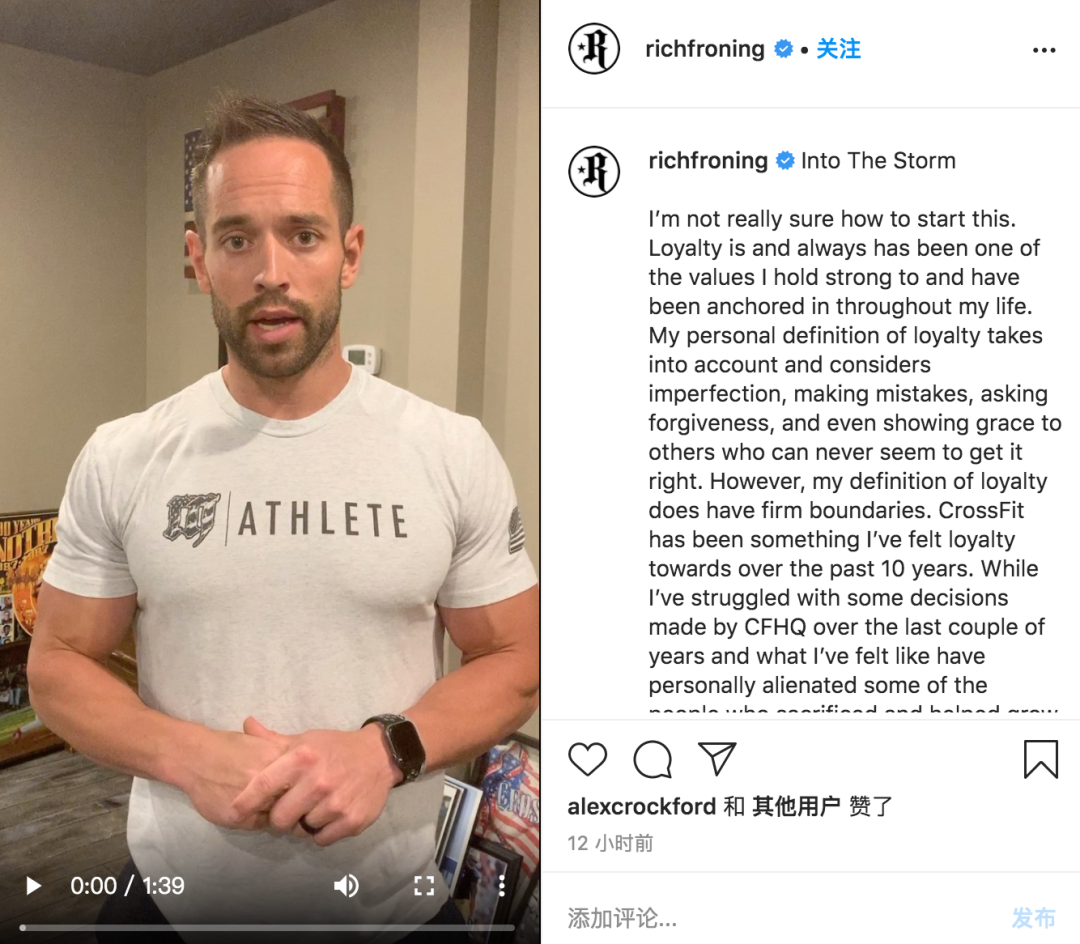Follow richfroning using 关注 link
The image size is (1080, 944).
point(838,49)
